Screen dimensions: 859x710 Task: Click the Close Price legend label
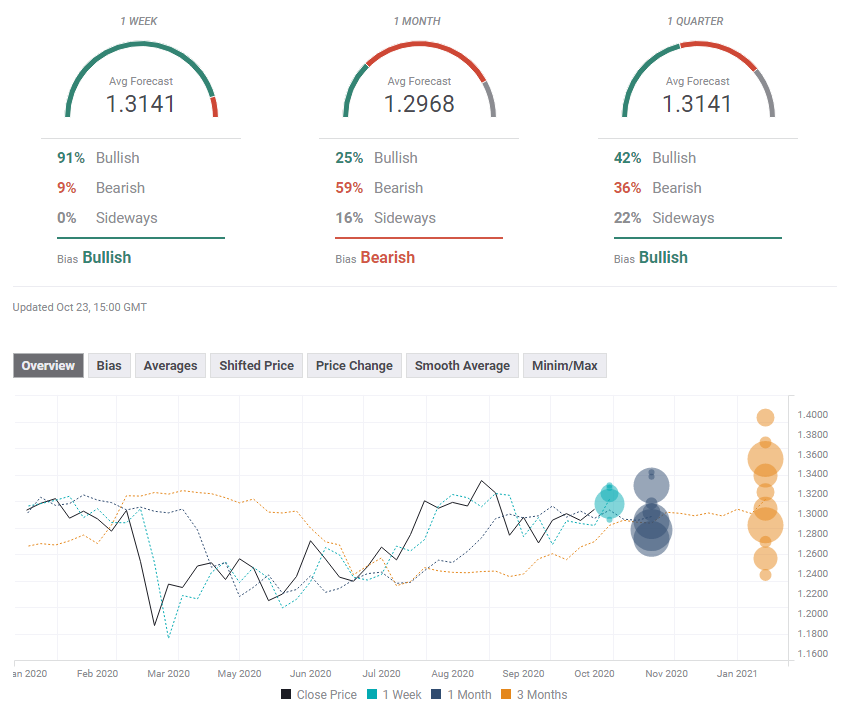(327, 695)
